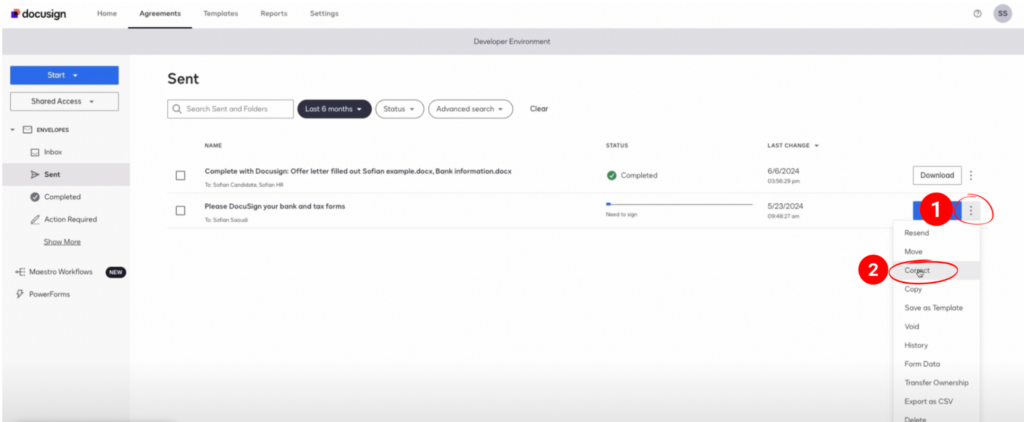The image size is (1024, 422).
Task: Click the Docusign logo
Action: tap(39, 14)
